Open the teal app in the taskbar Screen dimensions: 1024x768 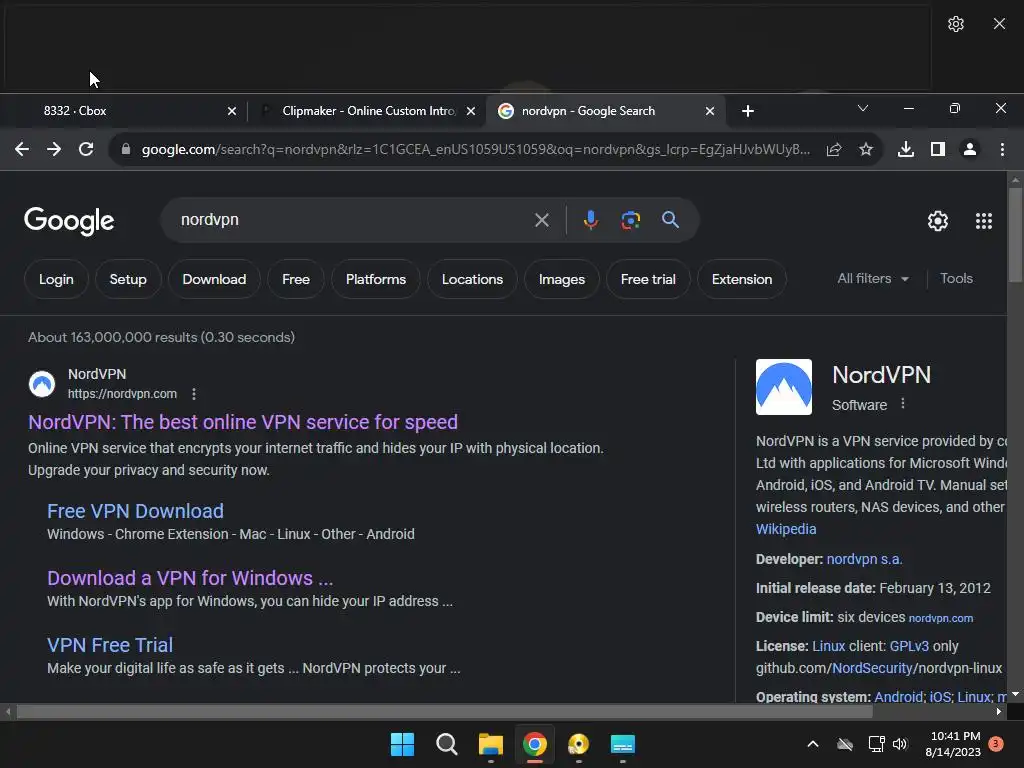(x=622, y=744)
